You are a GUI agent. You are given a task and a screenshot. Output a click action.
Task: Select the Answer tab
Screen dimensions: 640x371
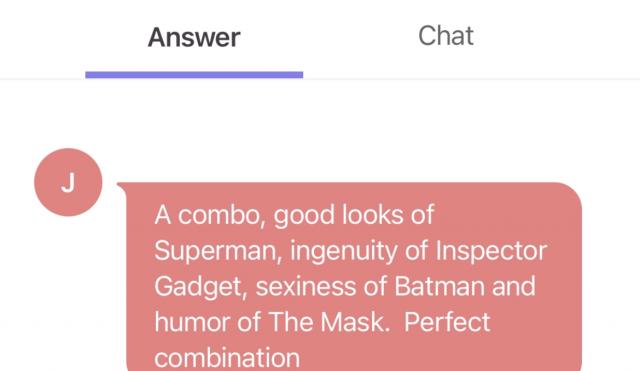194,38
